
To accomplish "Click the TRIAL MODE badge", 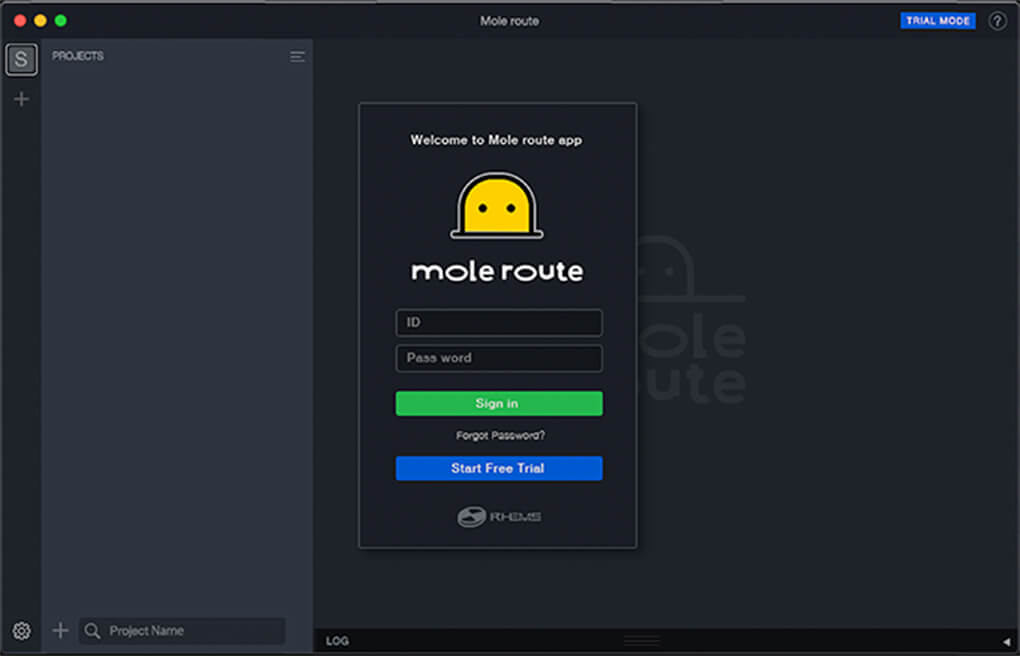I will (x=937, y=21).
